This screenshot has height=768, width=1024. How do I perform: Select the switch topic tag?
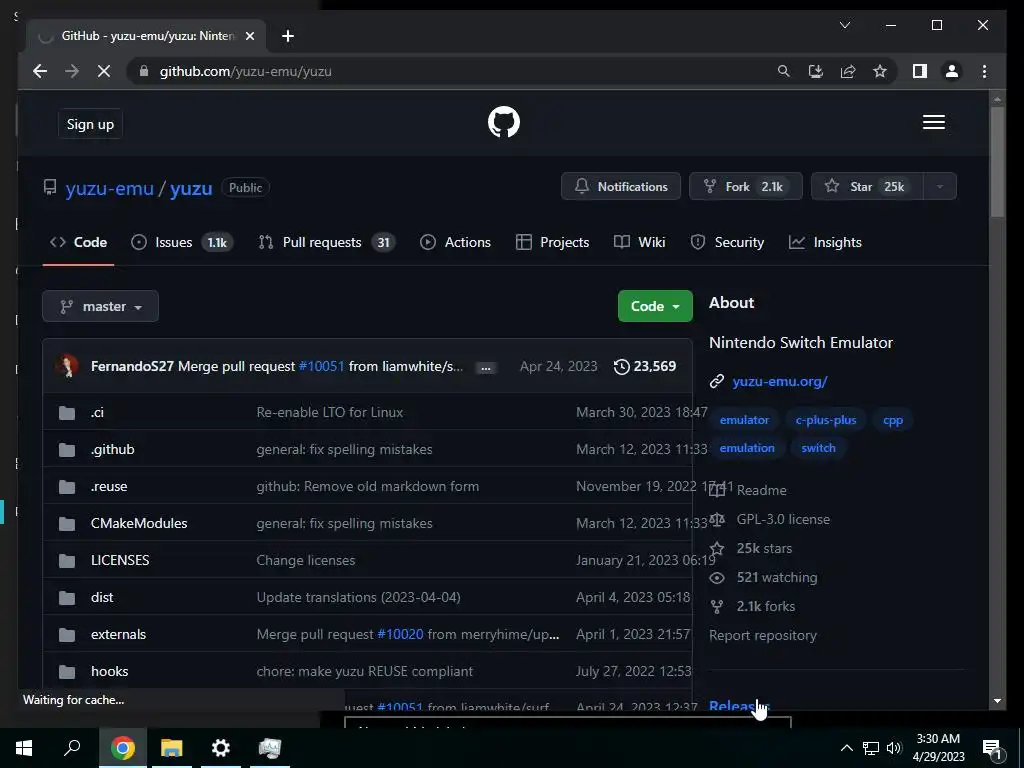pyautogui.click(x=818, y=448)
